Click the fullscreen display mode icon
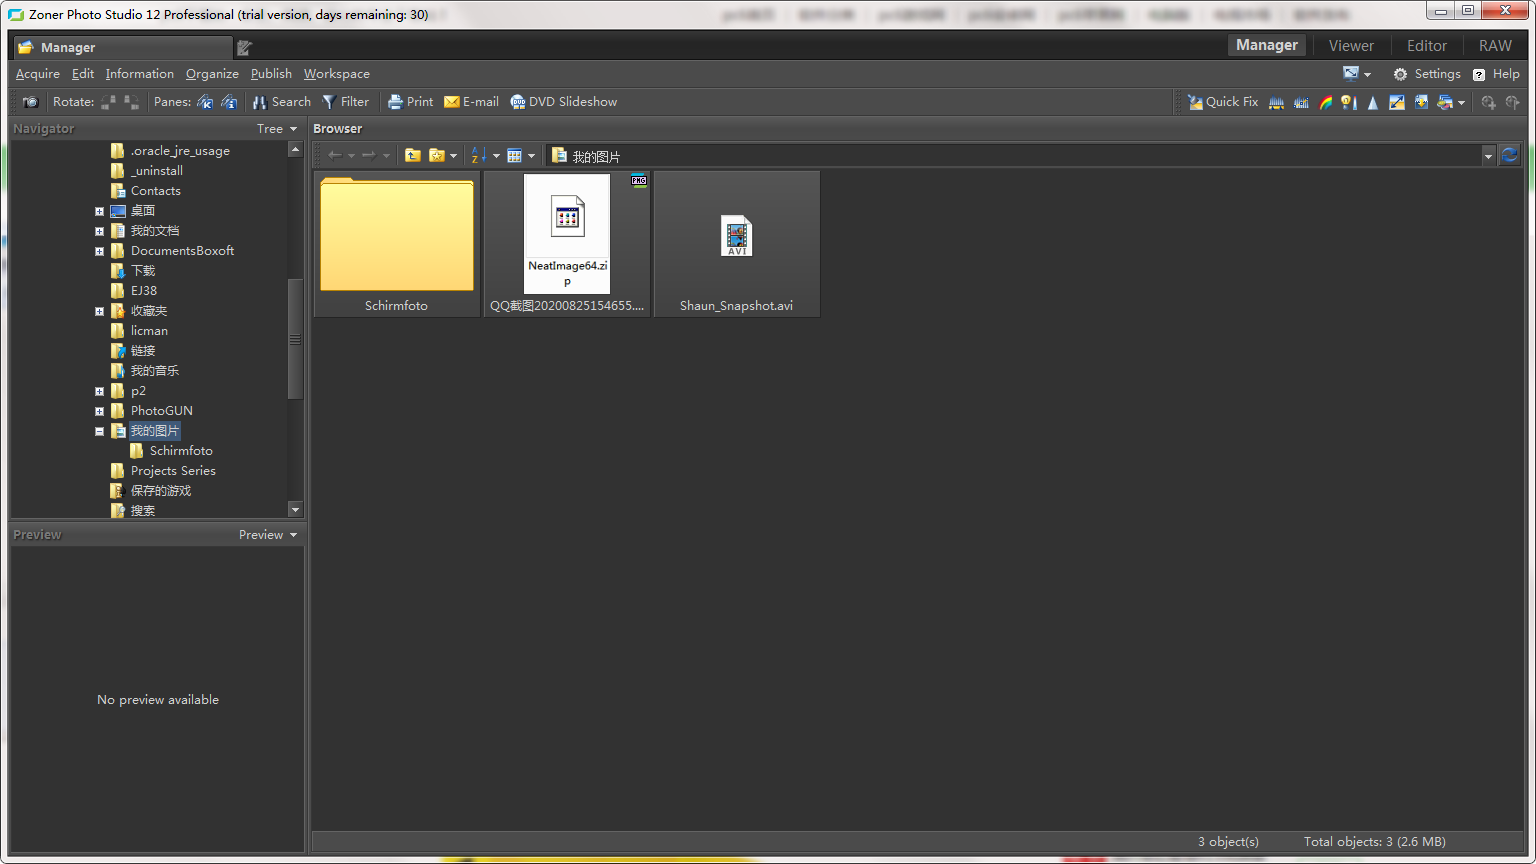This screenshot has width=1536, height=864. [x=1351, y=74]
